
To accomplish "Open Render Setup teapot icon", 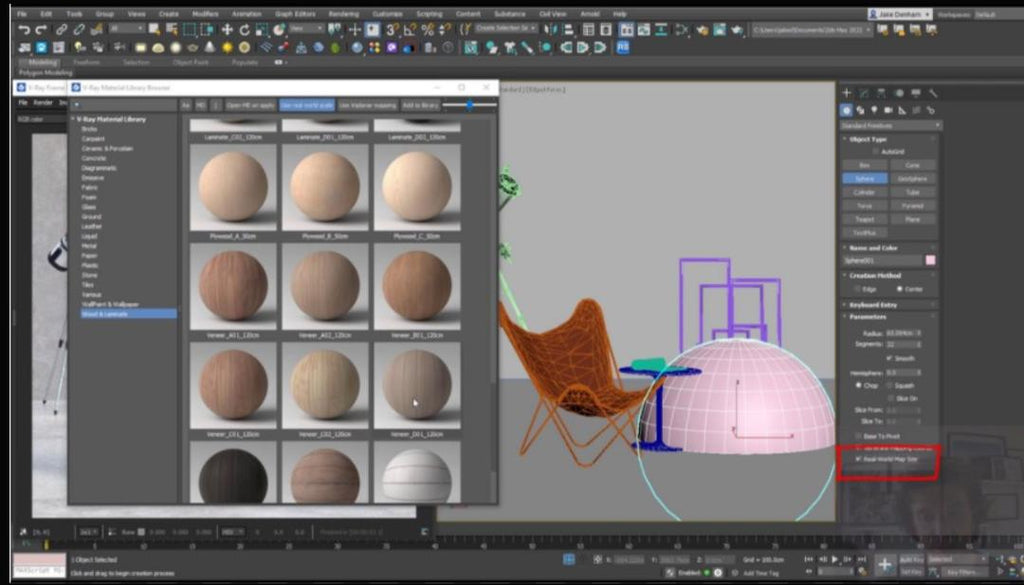I will pos(701,29).
